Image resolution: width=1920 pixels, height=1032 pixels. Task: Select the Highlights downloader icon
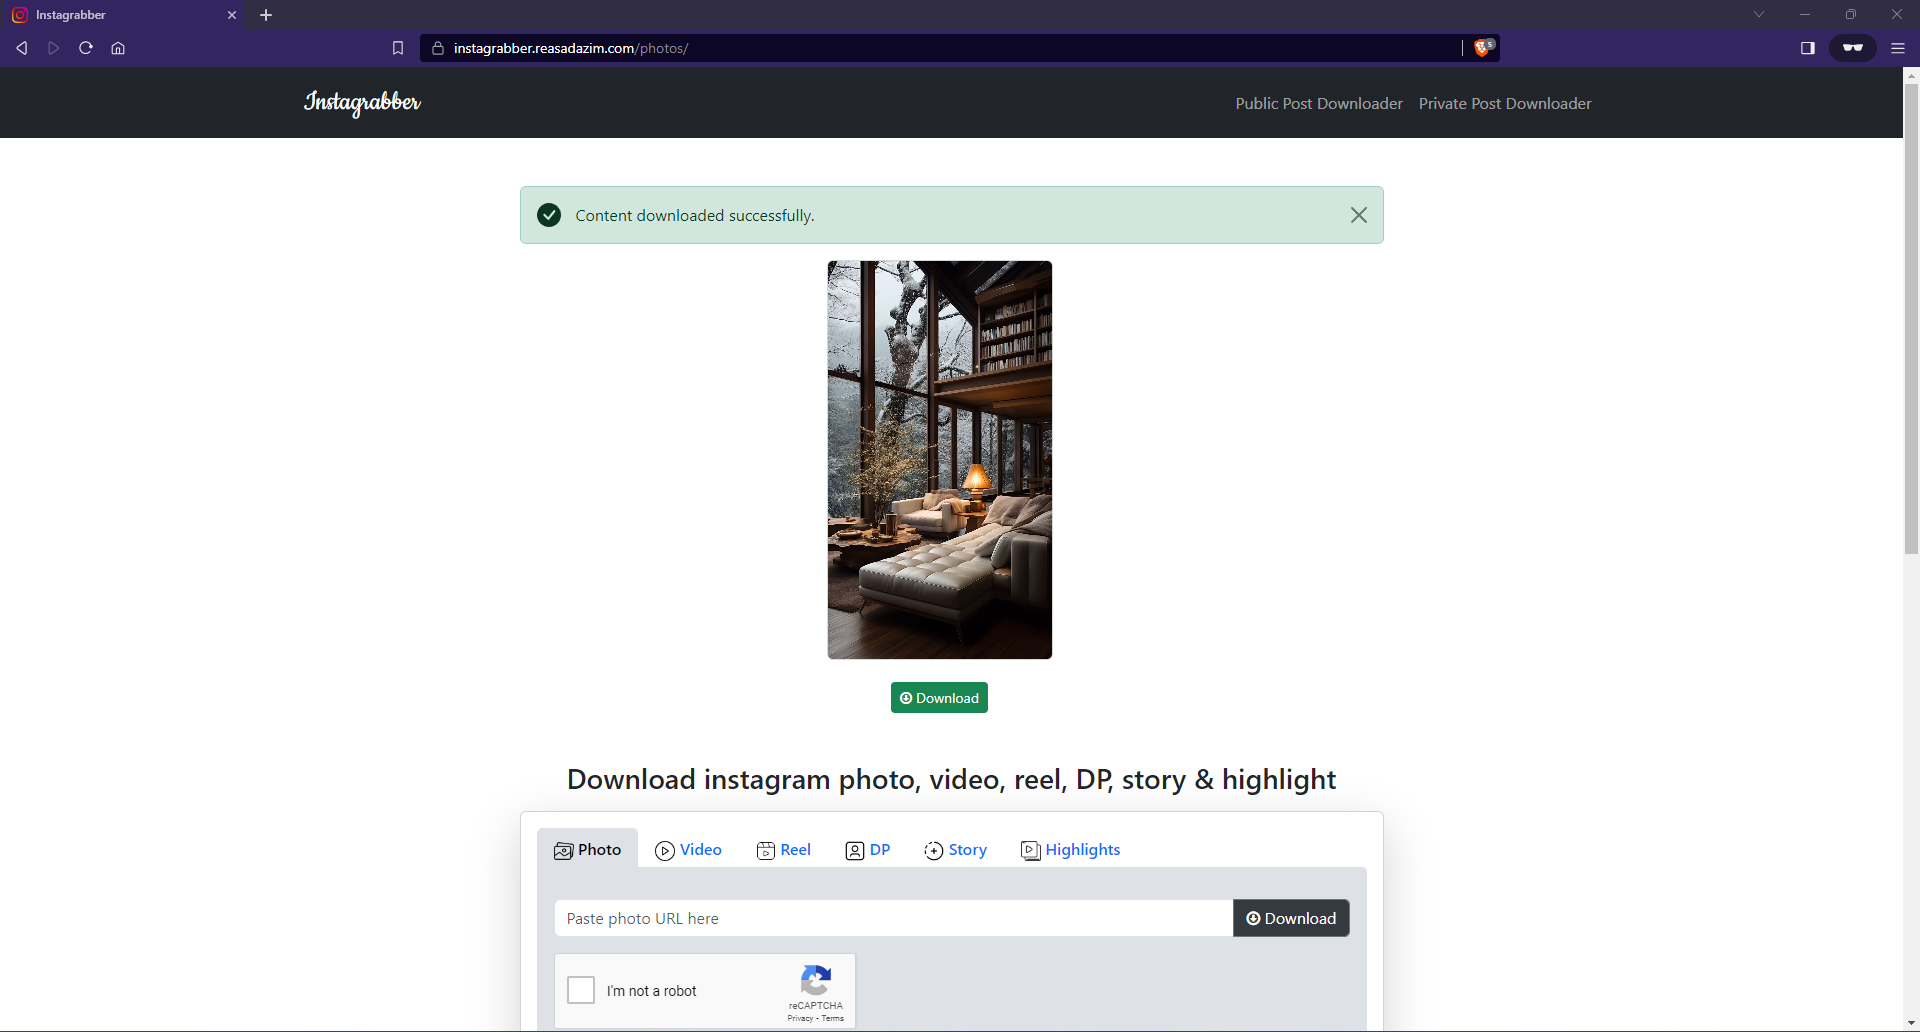pos(1029,850)
